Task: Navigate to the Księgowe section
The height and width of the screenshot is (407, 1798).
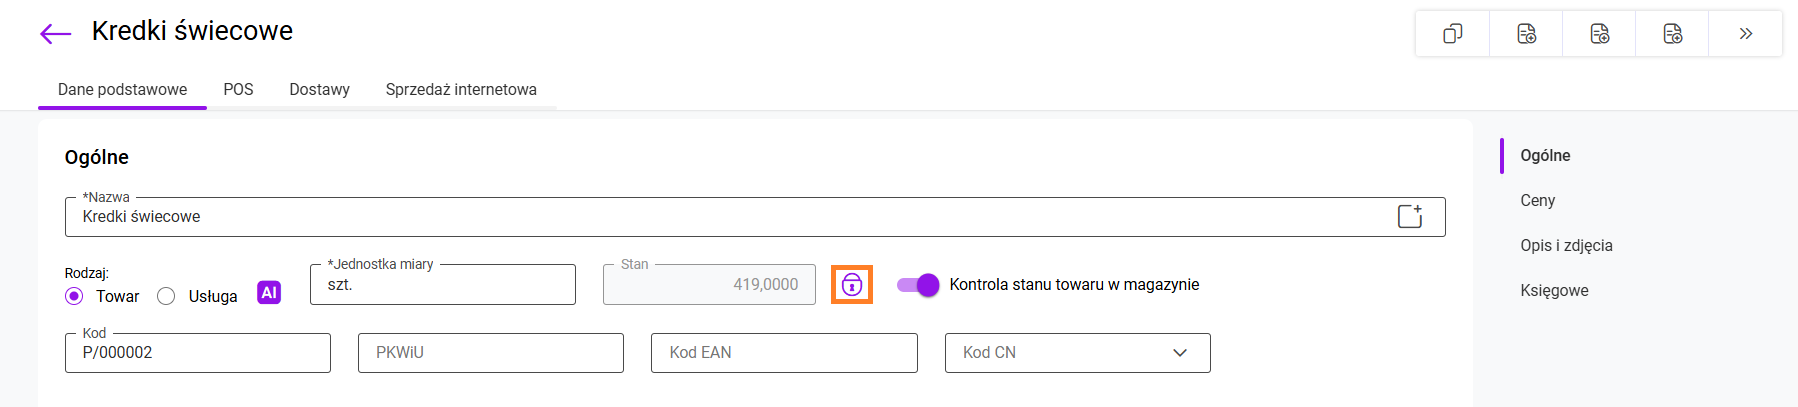Action: tap(1554, 290)
